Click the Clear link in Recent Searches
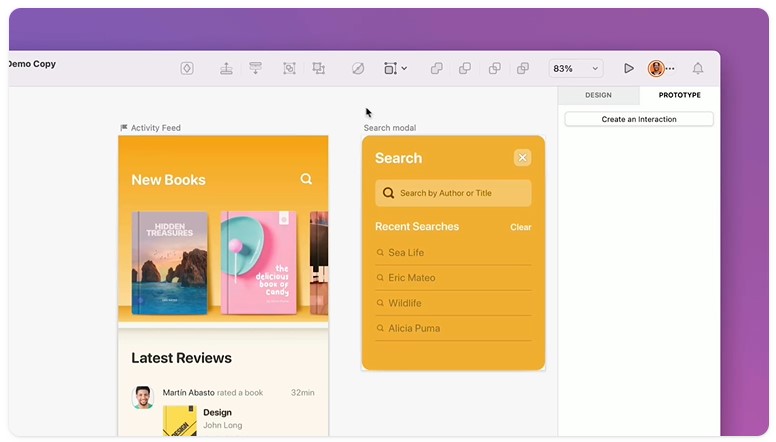 point(521,227)
